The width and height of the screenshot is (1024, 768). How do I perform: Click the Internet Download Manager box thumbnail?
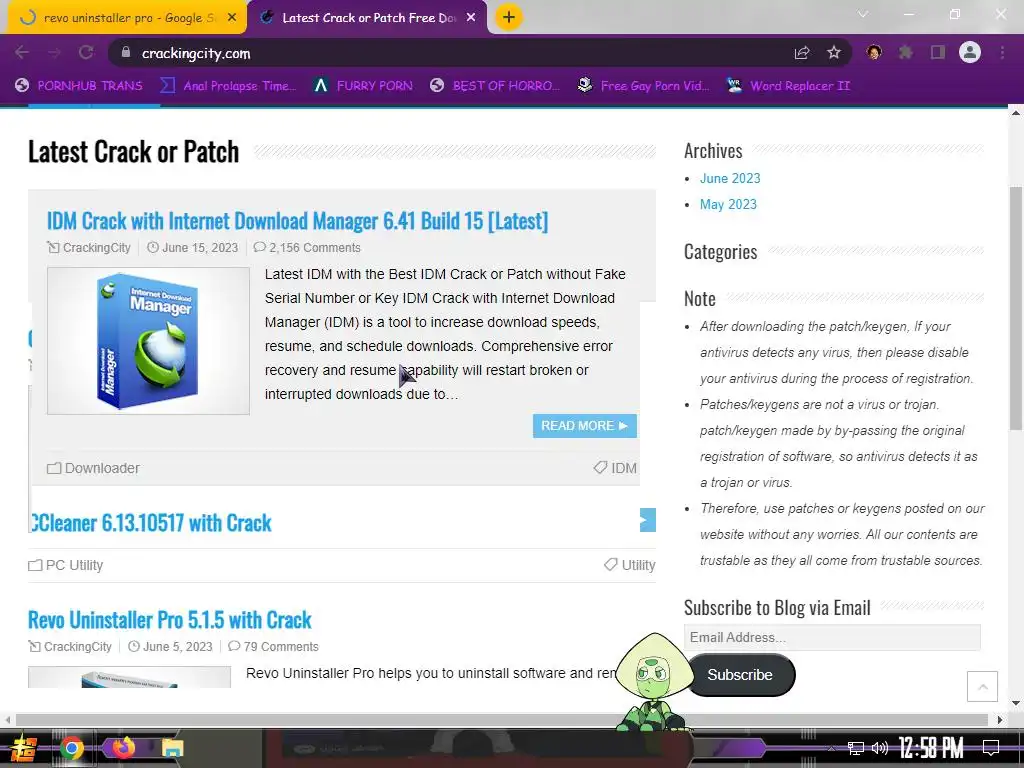point(148,341)
